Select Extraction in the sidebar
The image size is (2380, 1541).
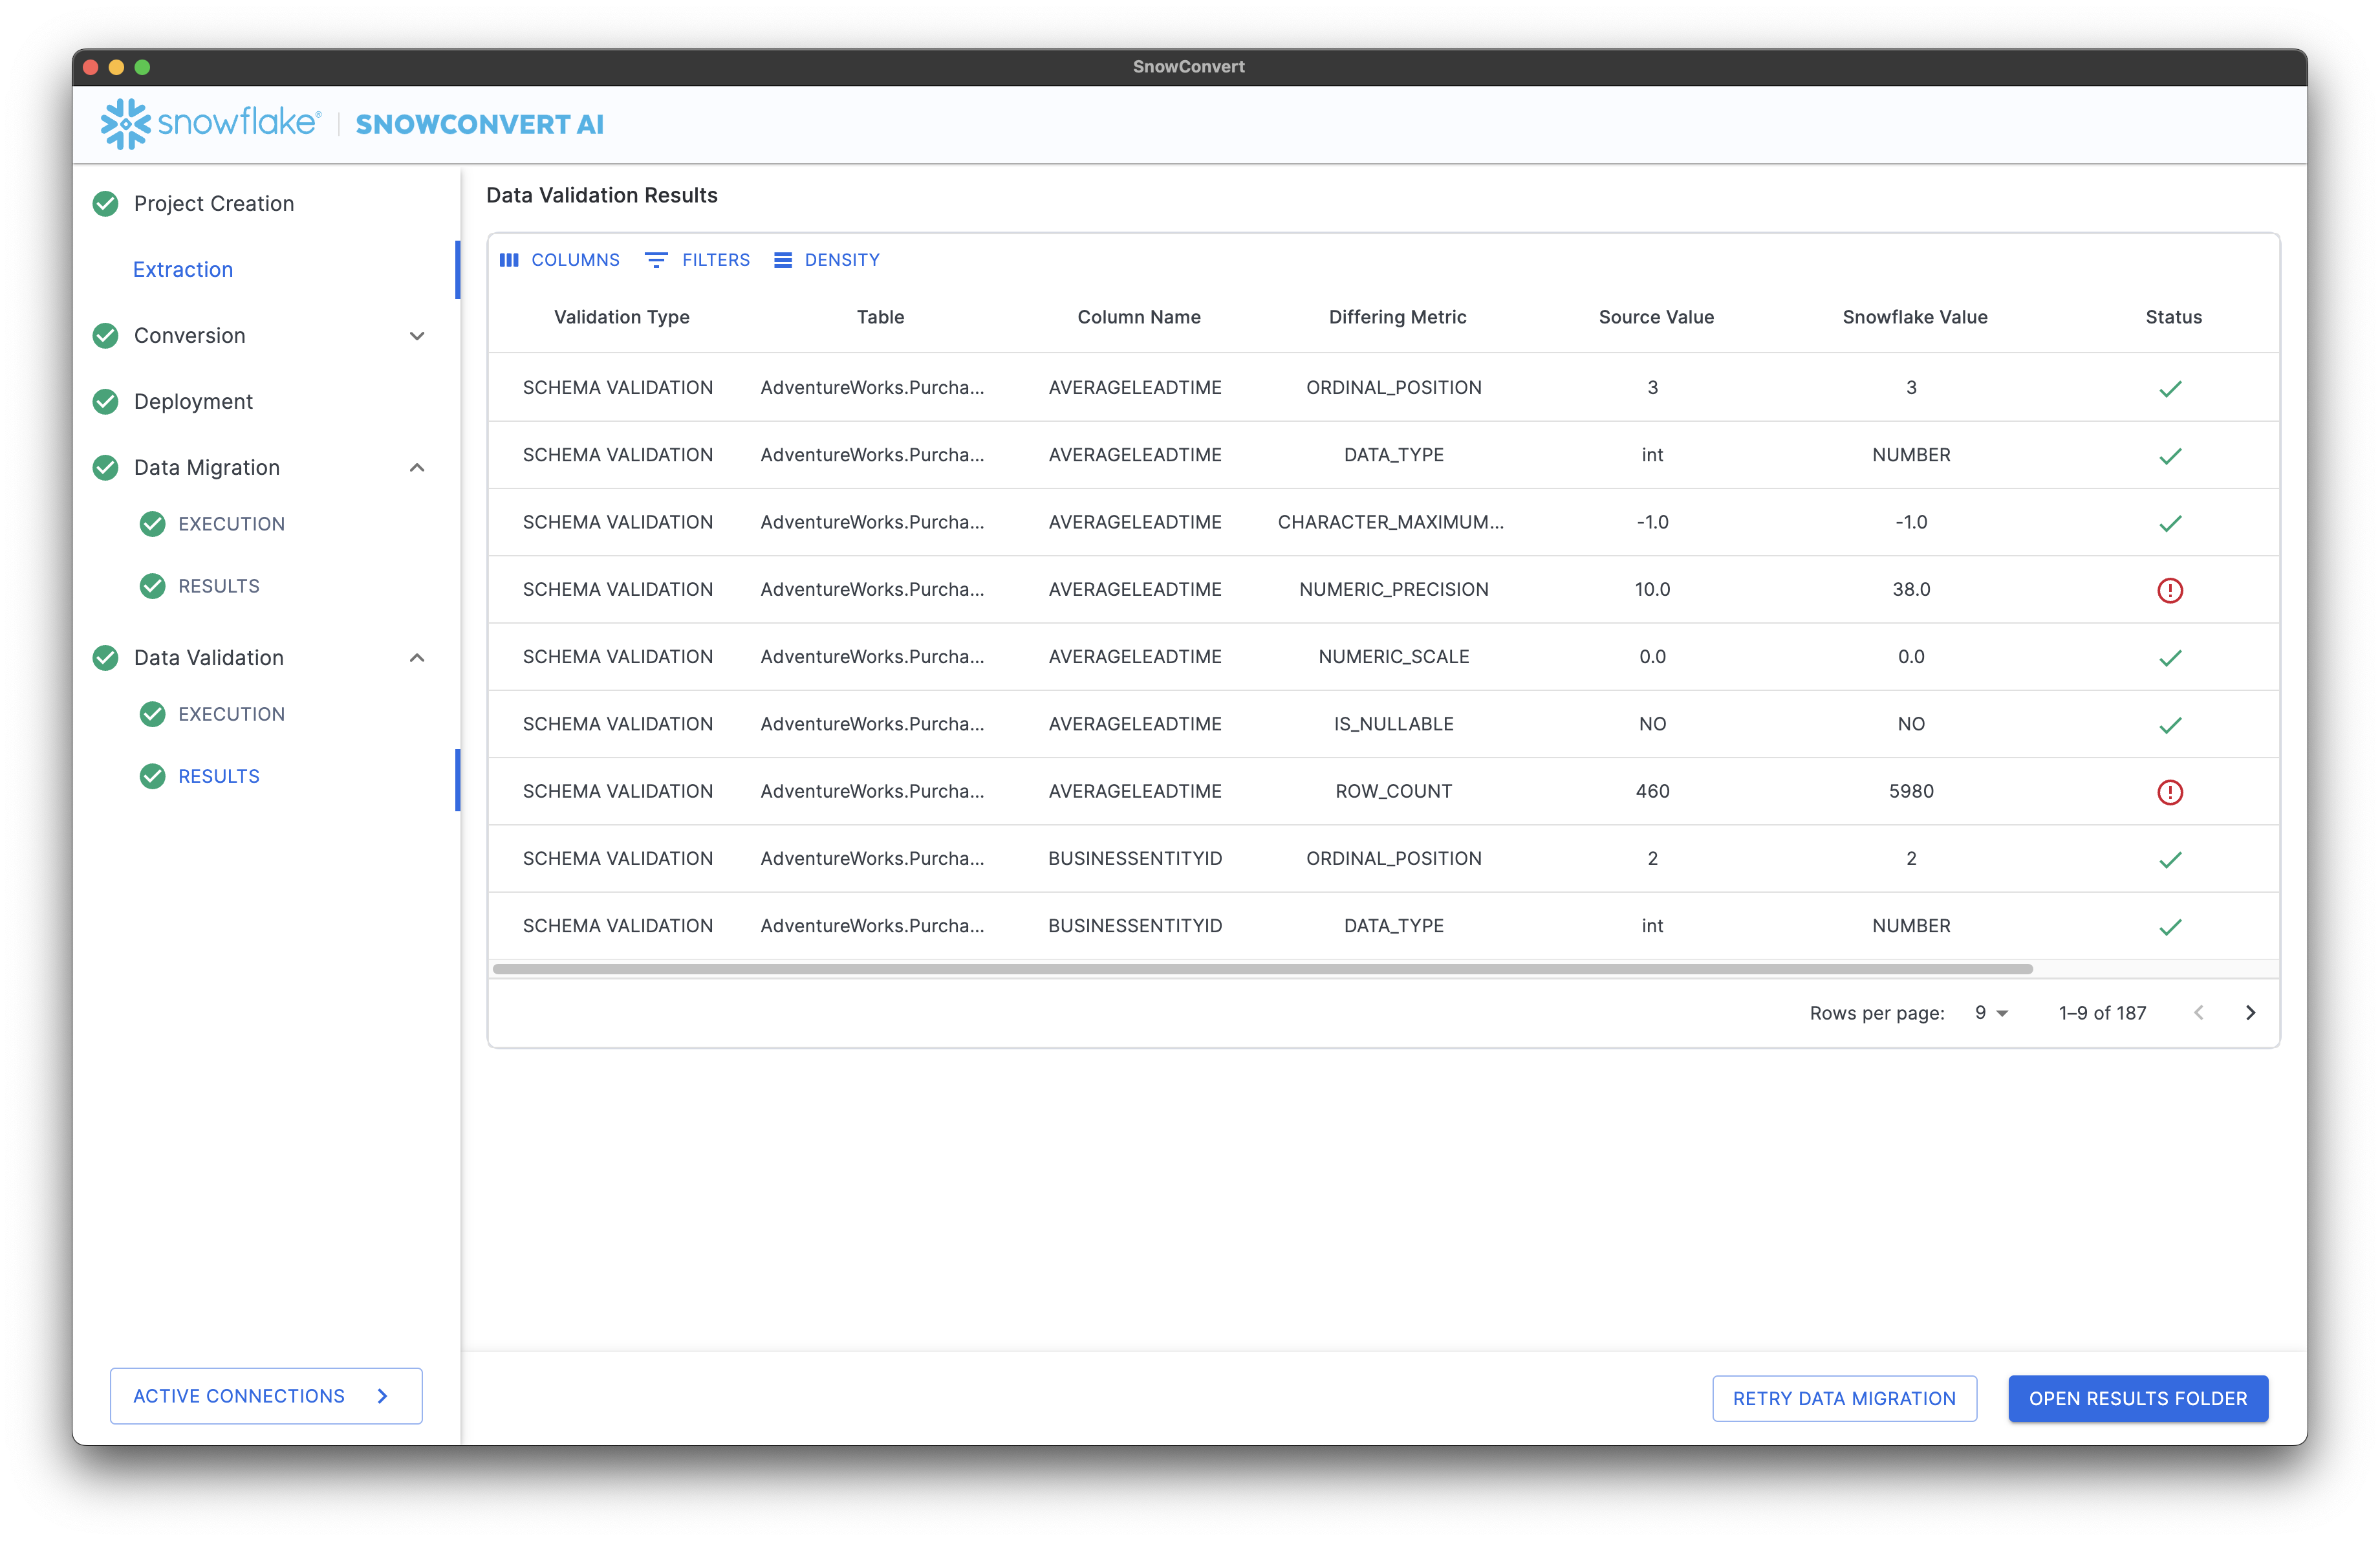[183, 269]
